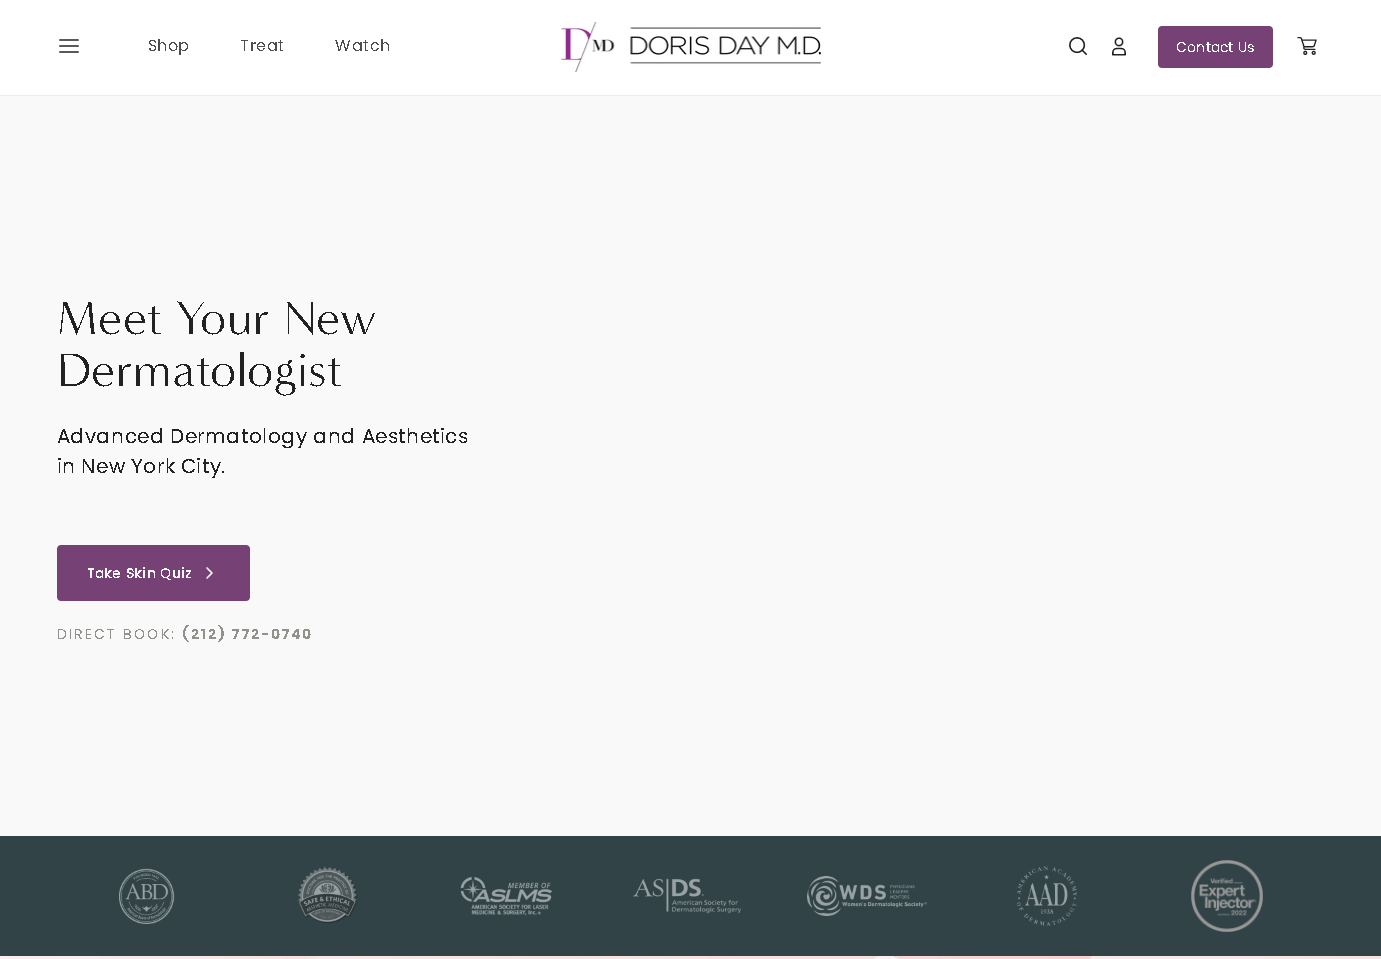Click the WDS Women's Dermatologic Society logo
Viewport: 1381px width, 959px height.
[867, 896]
